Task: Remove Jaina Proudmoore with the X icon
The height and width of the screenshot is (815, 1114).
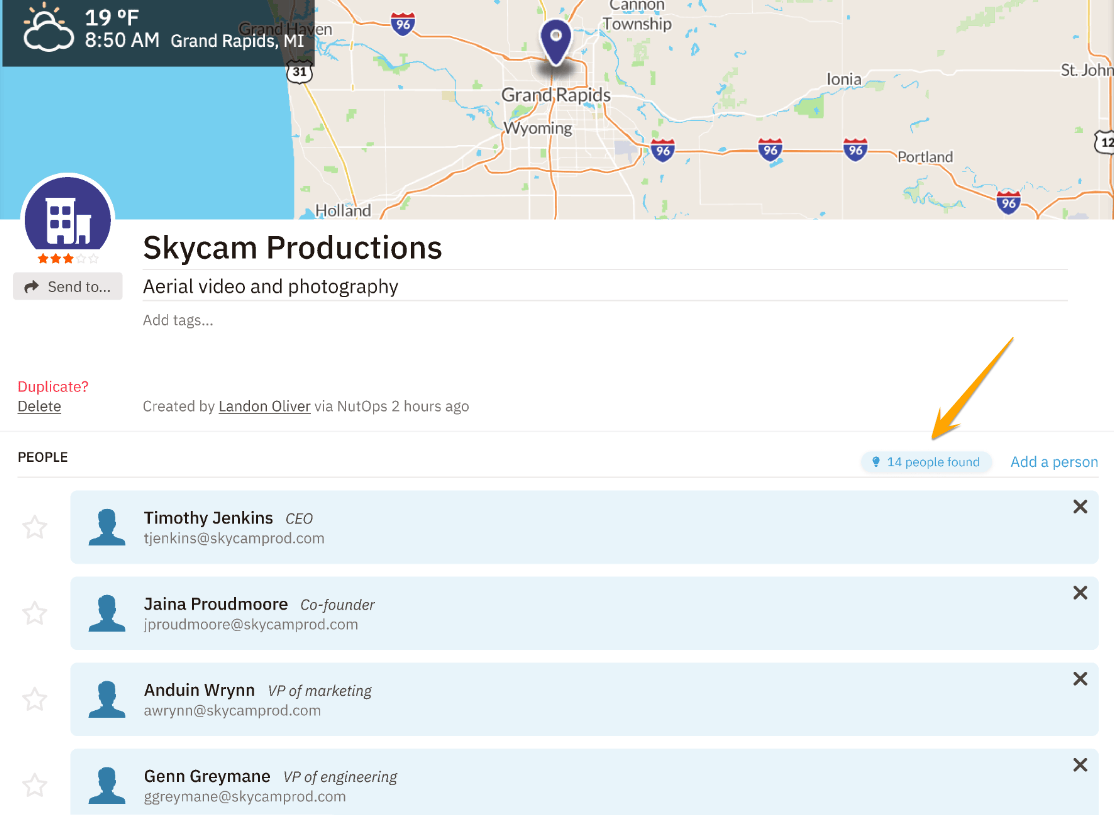Action: [x=1080, y=593]
